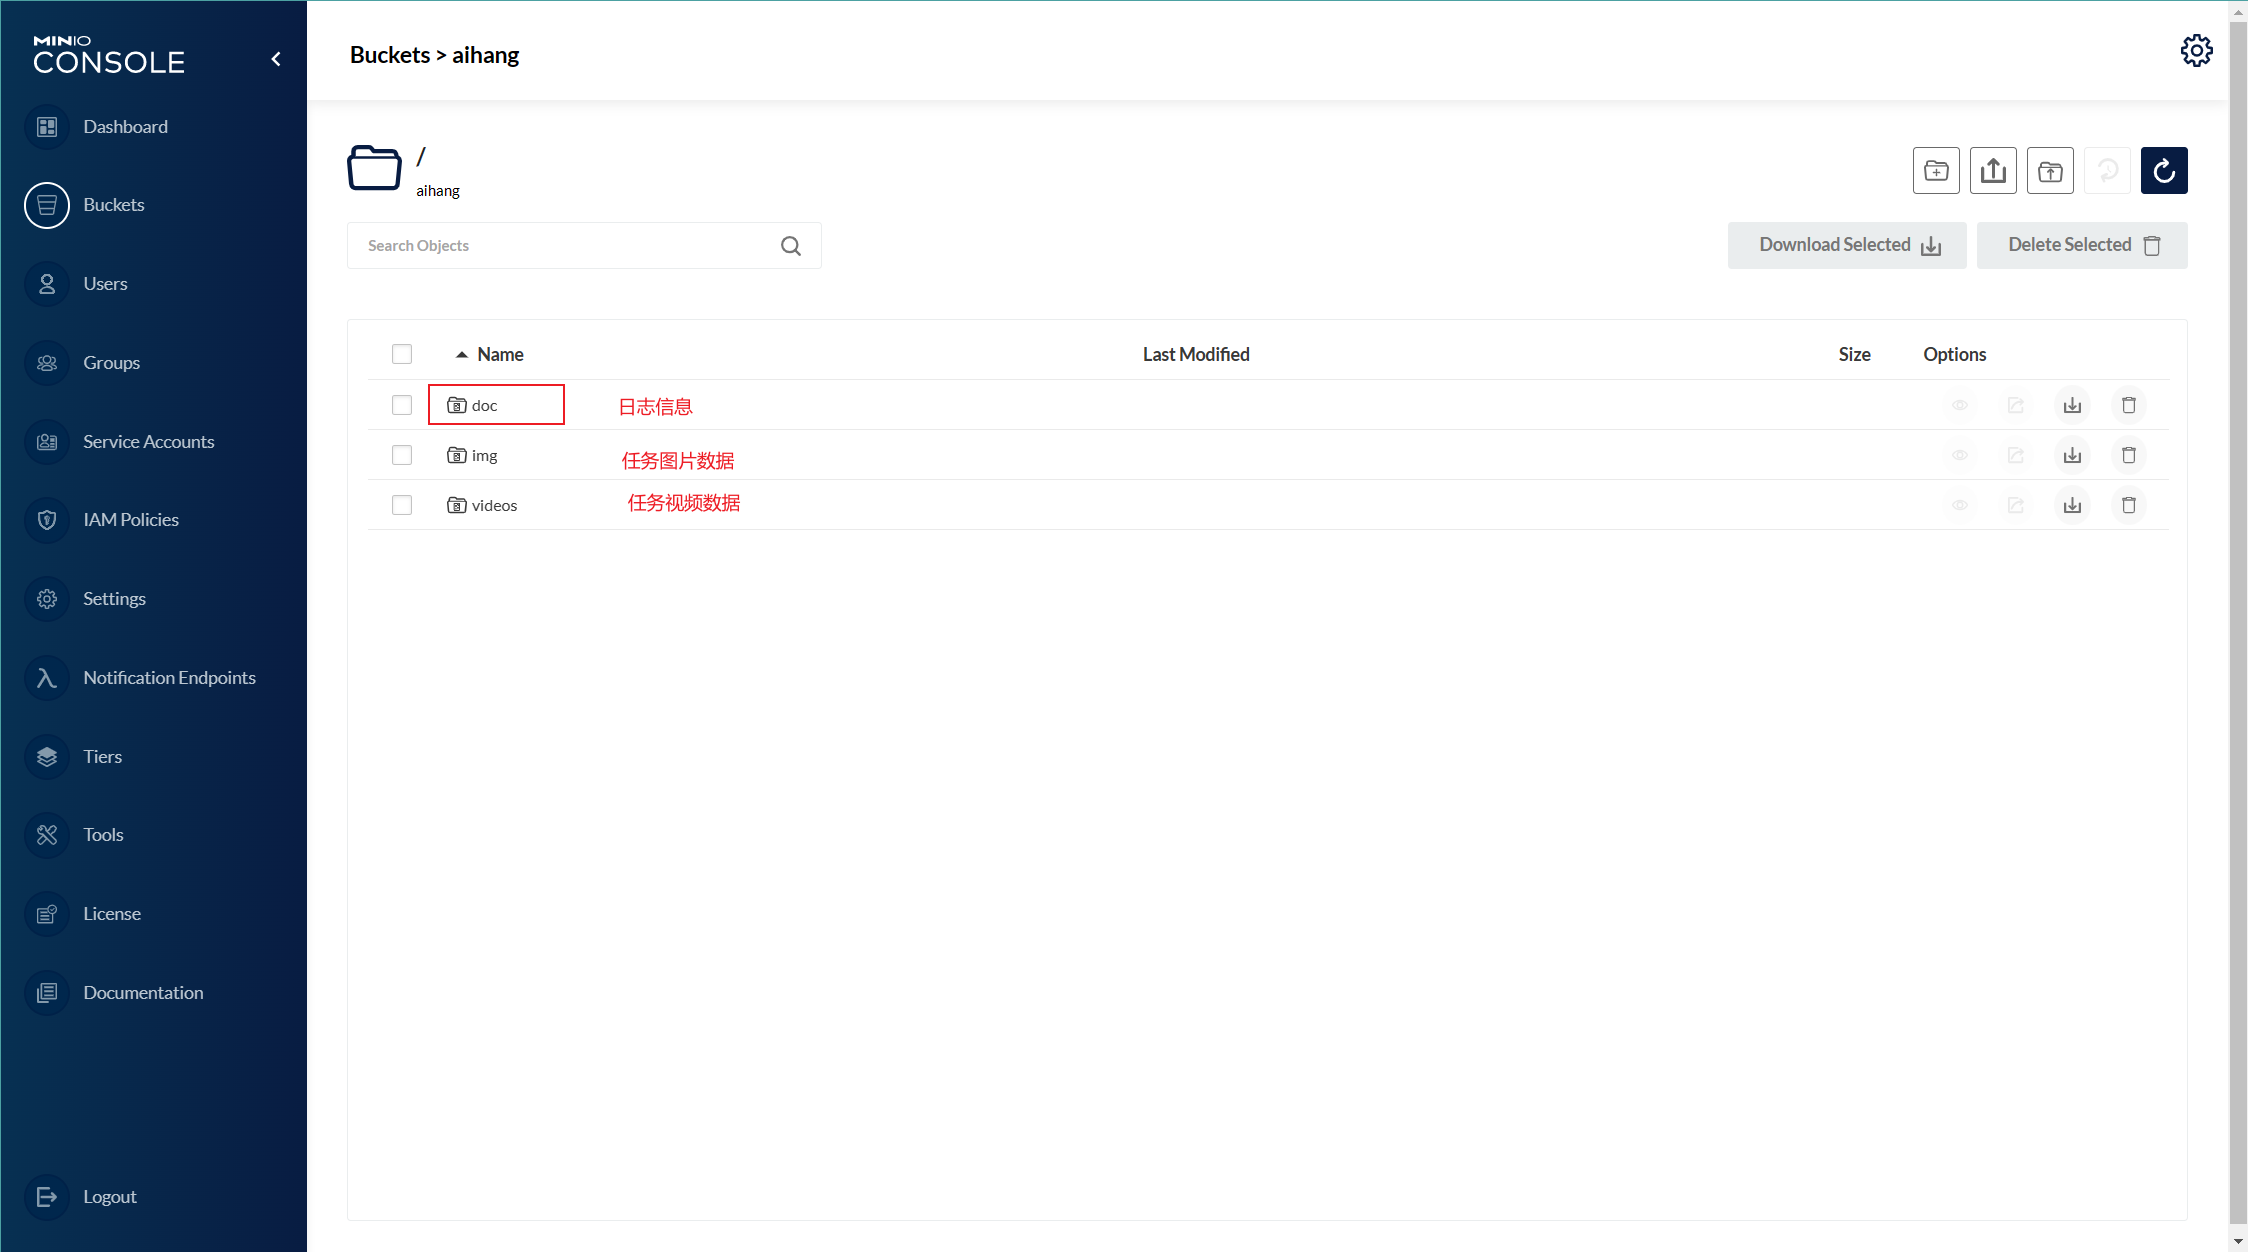Open bucket settings gear icon
The height and width of the screenshot is (1252, 2248).
2196,50
